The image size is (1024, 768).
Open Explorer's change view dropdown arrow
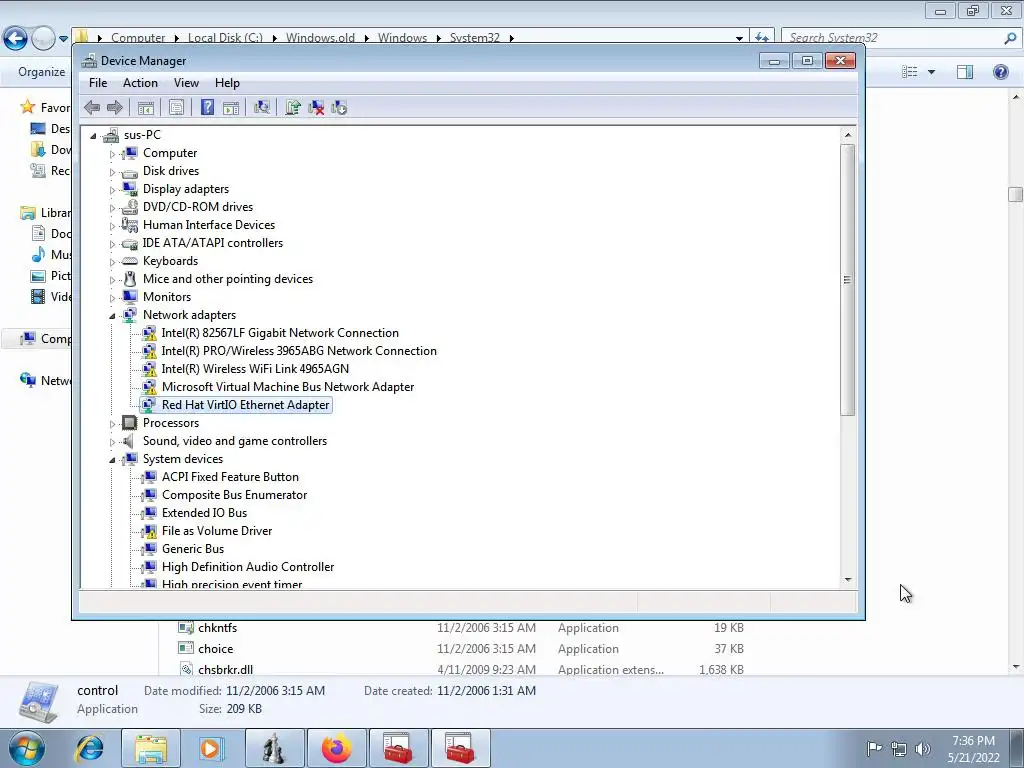tap(931, 72)
